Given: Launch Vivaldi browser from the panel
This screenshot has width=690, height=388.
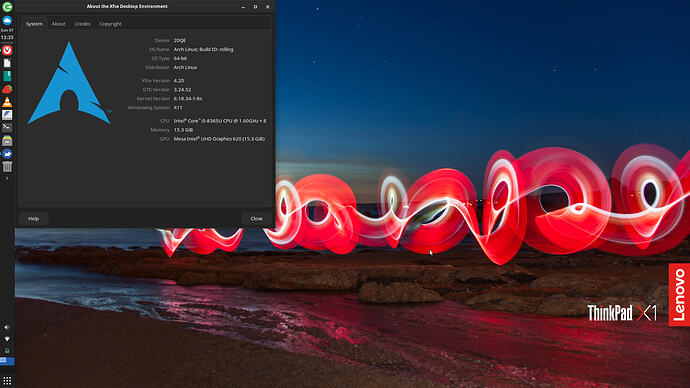Looking at the screenshot, I should click(x=7, y=50).
